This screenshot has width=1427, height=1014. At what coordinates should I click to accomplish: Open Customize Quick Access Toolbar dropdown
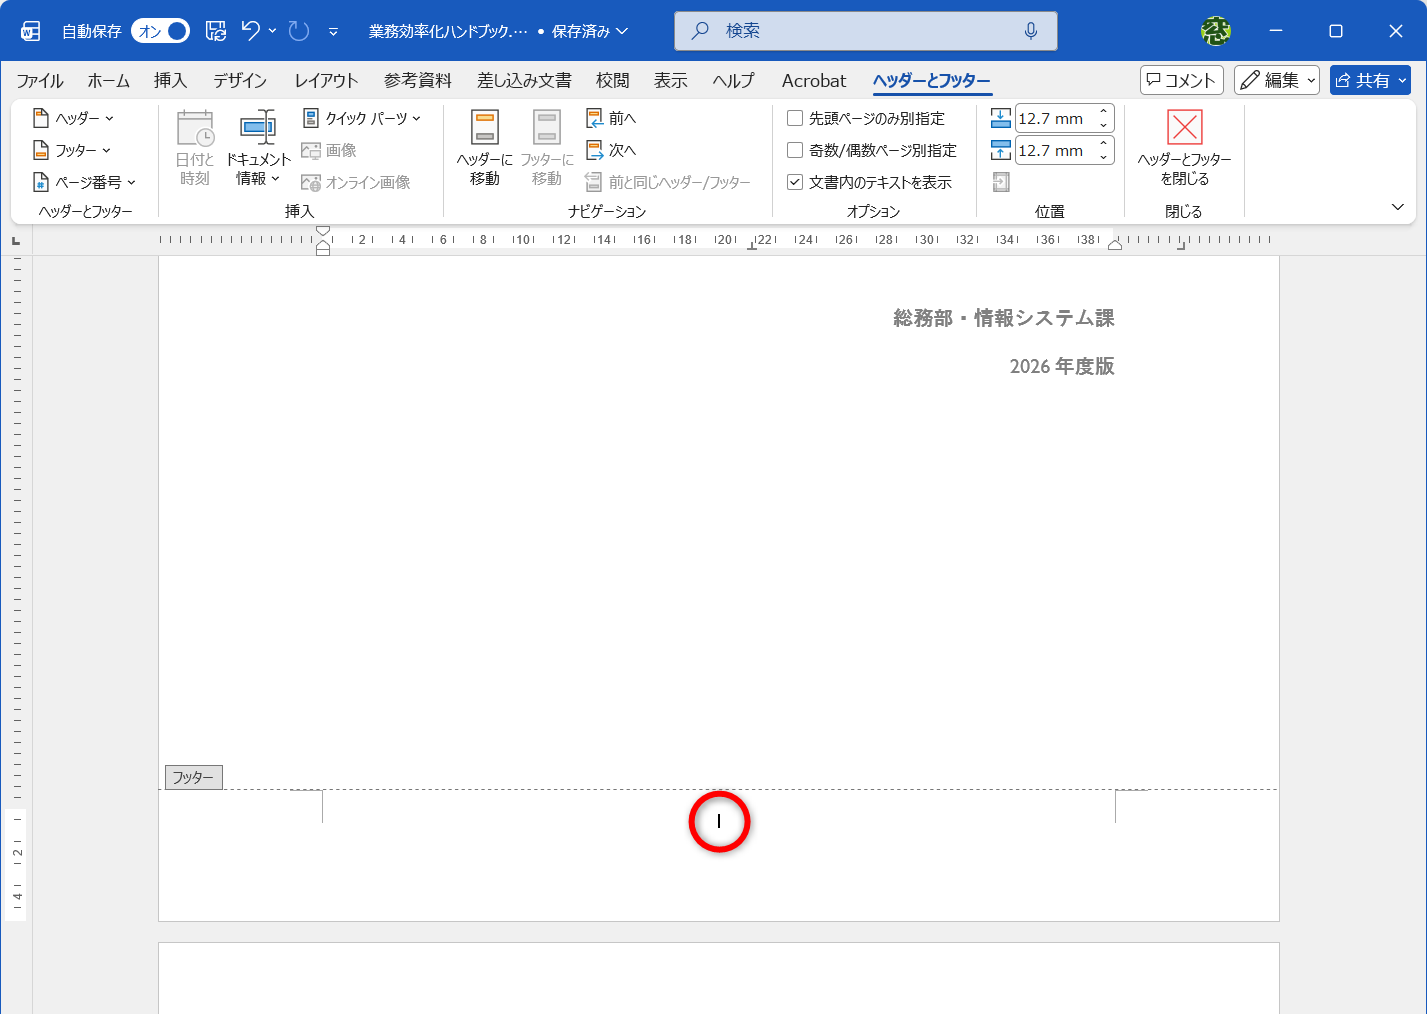click(x=333, y=32)
